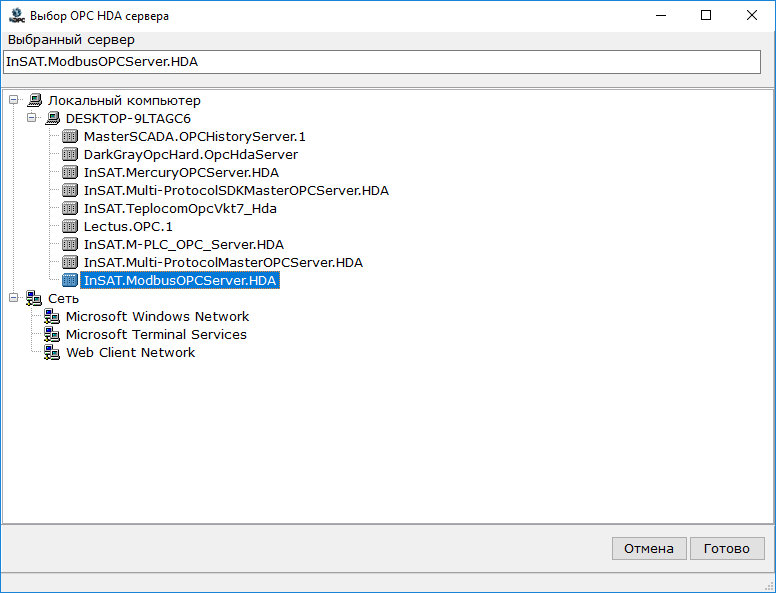Select the highlighted InSAT.ModbusOPCServer.HDA entry

[x=180, y=280]
